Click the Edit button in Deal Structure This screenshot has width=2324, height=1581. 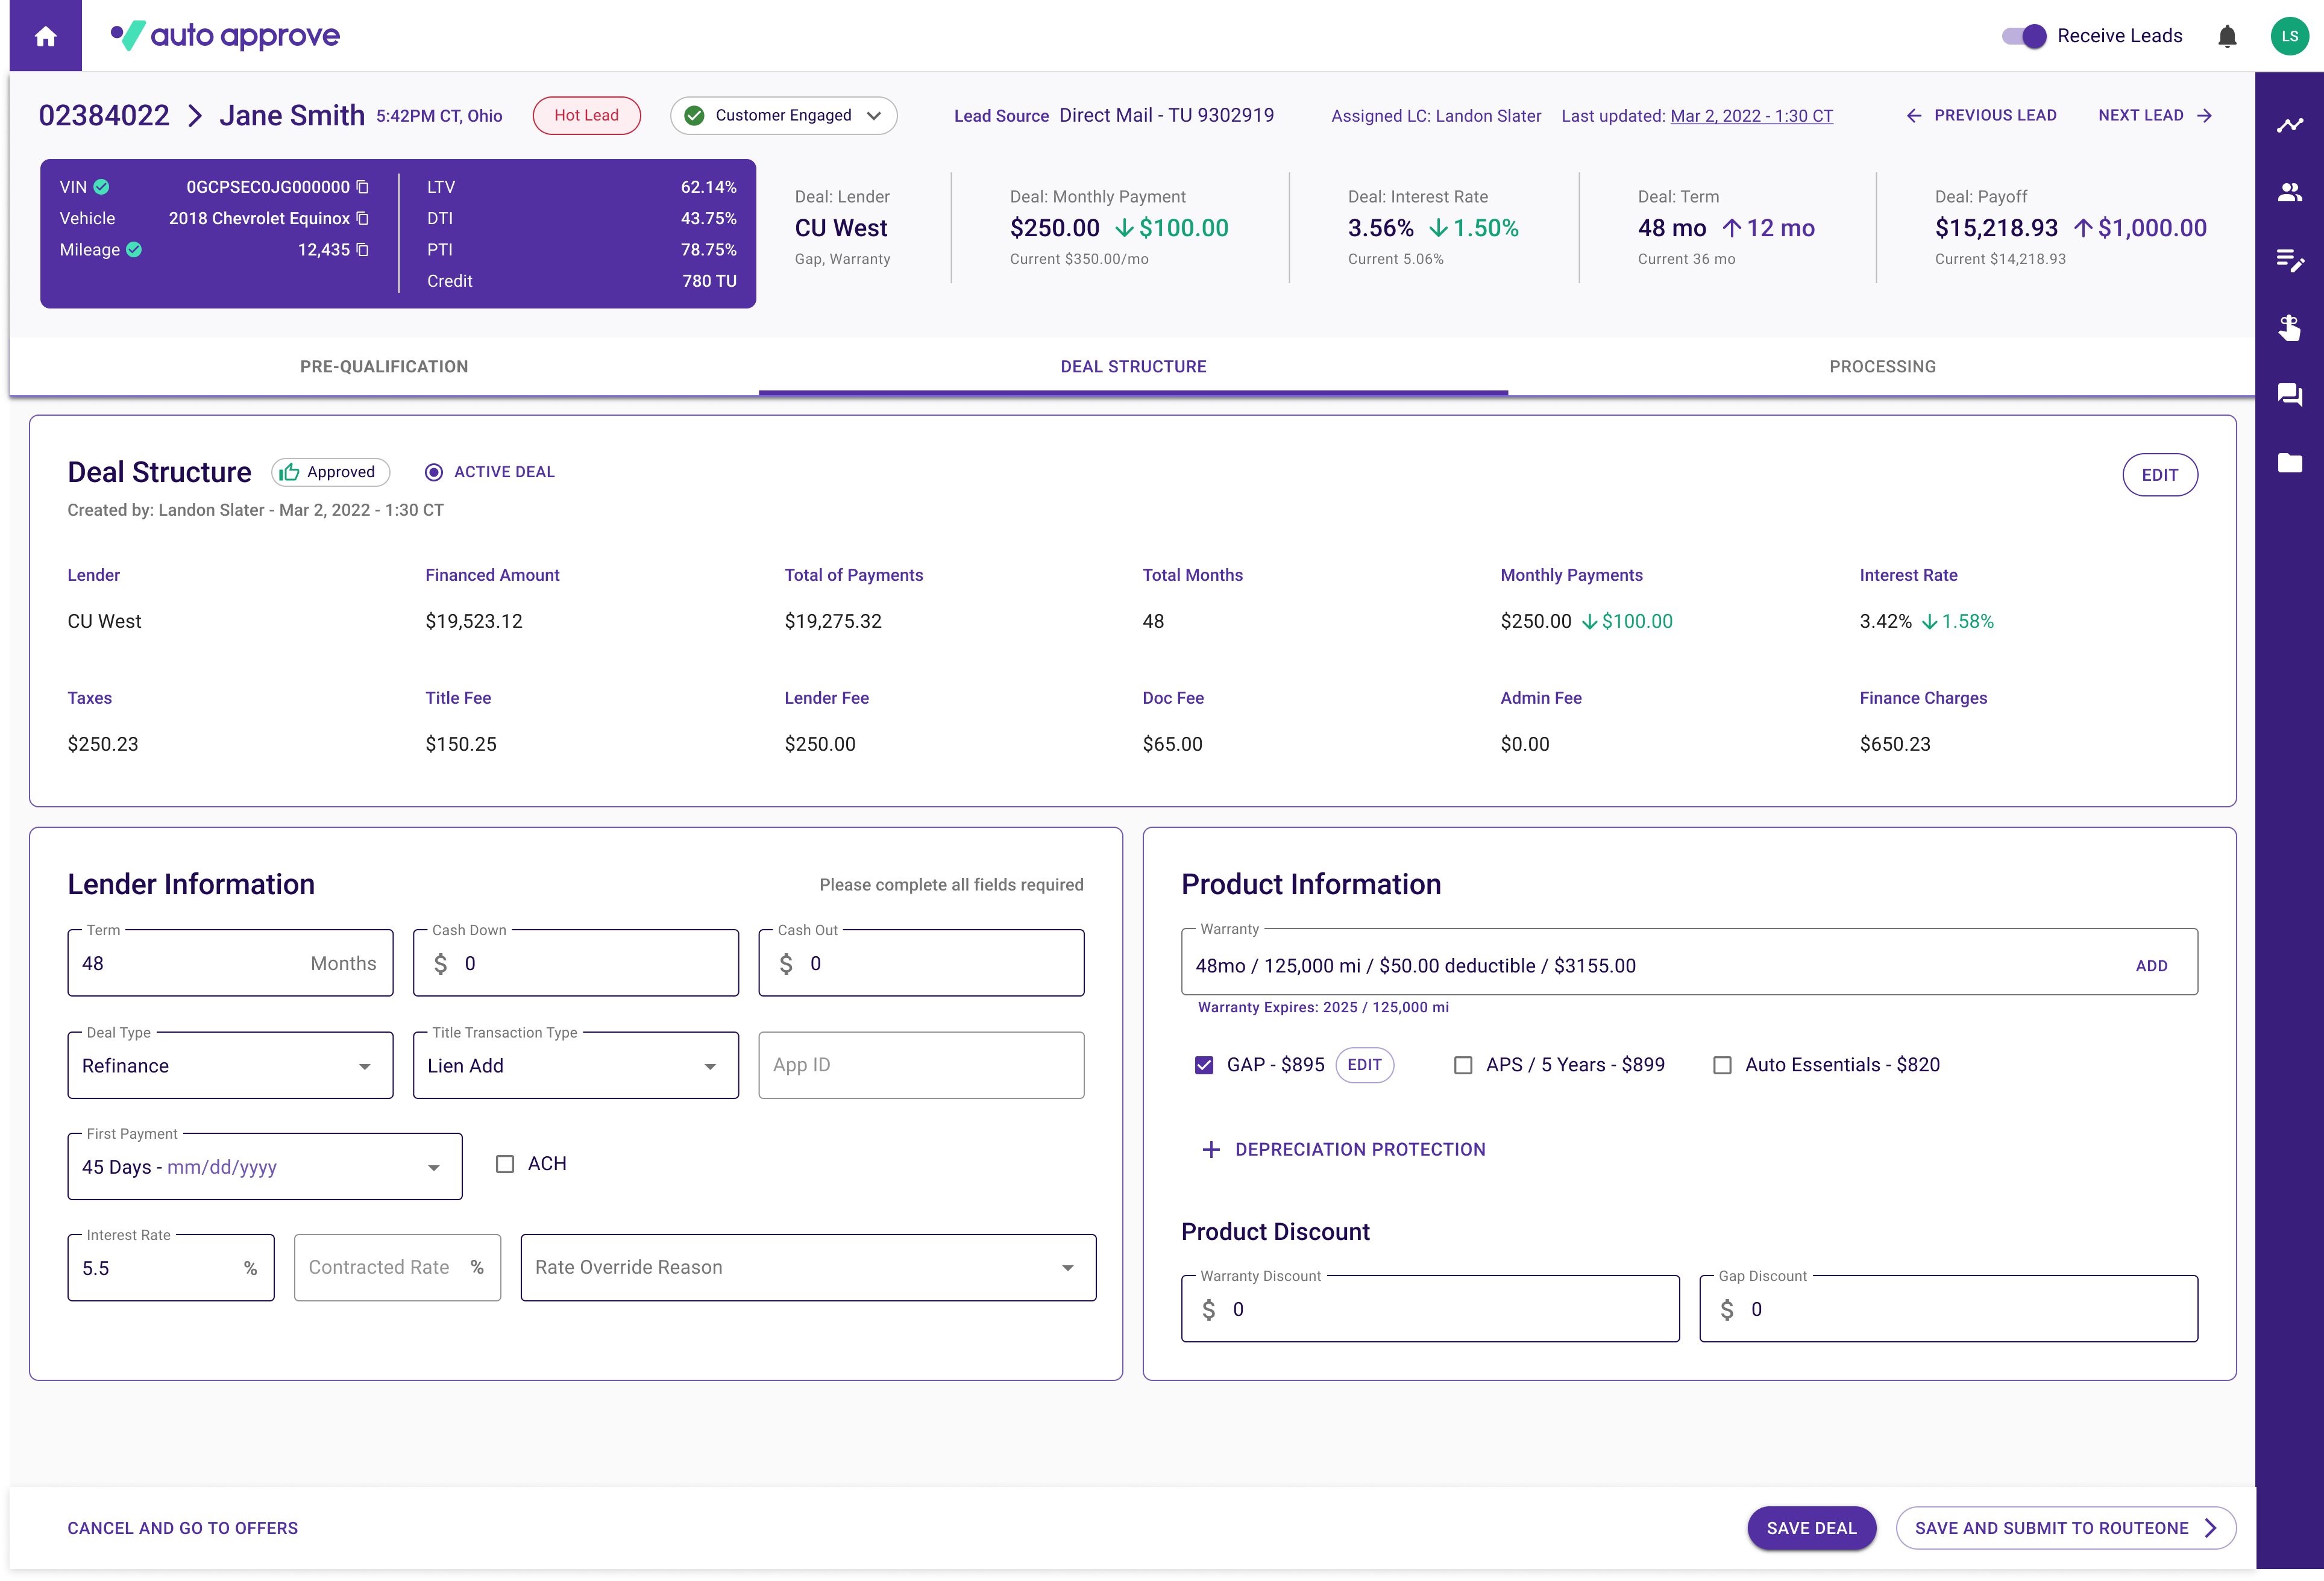click(x=2160, y=475)
